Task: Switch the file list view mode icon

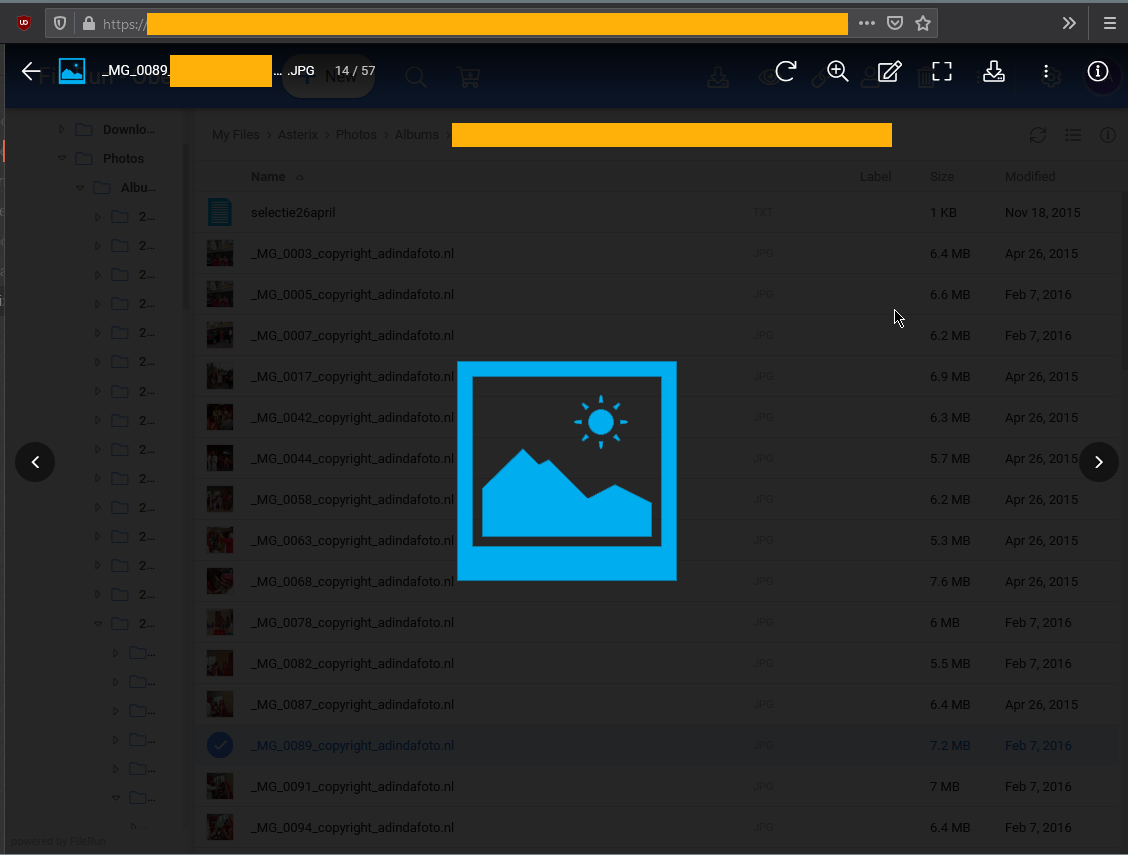Action: [x=1073, y=135]
